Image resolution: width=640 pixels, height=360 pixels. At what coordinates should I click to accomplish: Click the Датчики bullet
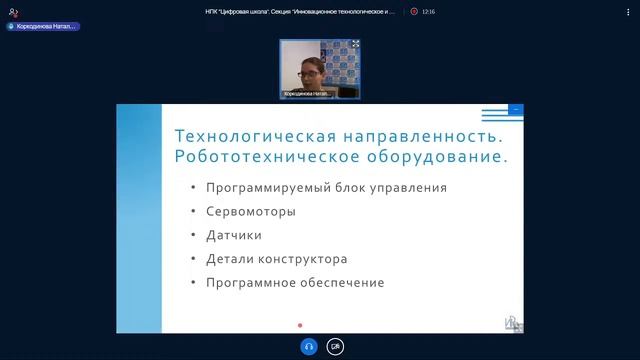(234, 236)
